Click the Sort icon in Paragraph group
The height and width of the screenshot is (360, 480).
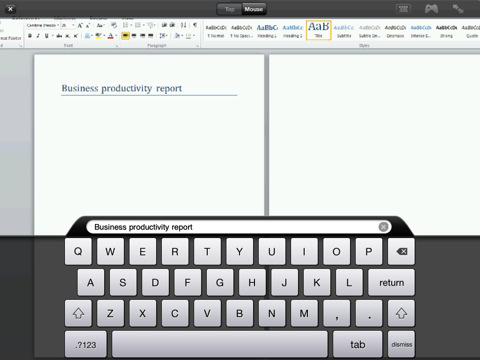(184, 25)
